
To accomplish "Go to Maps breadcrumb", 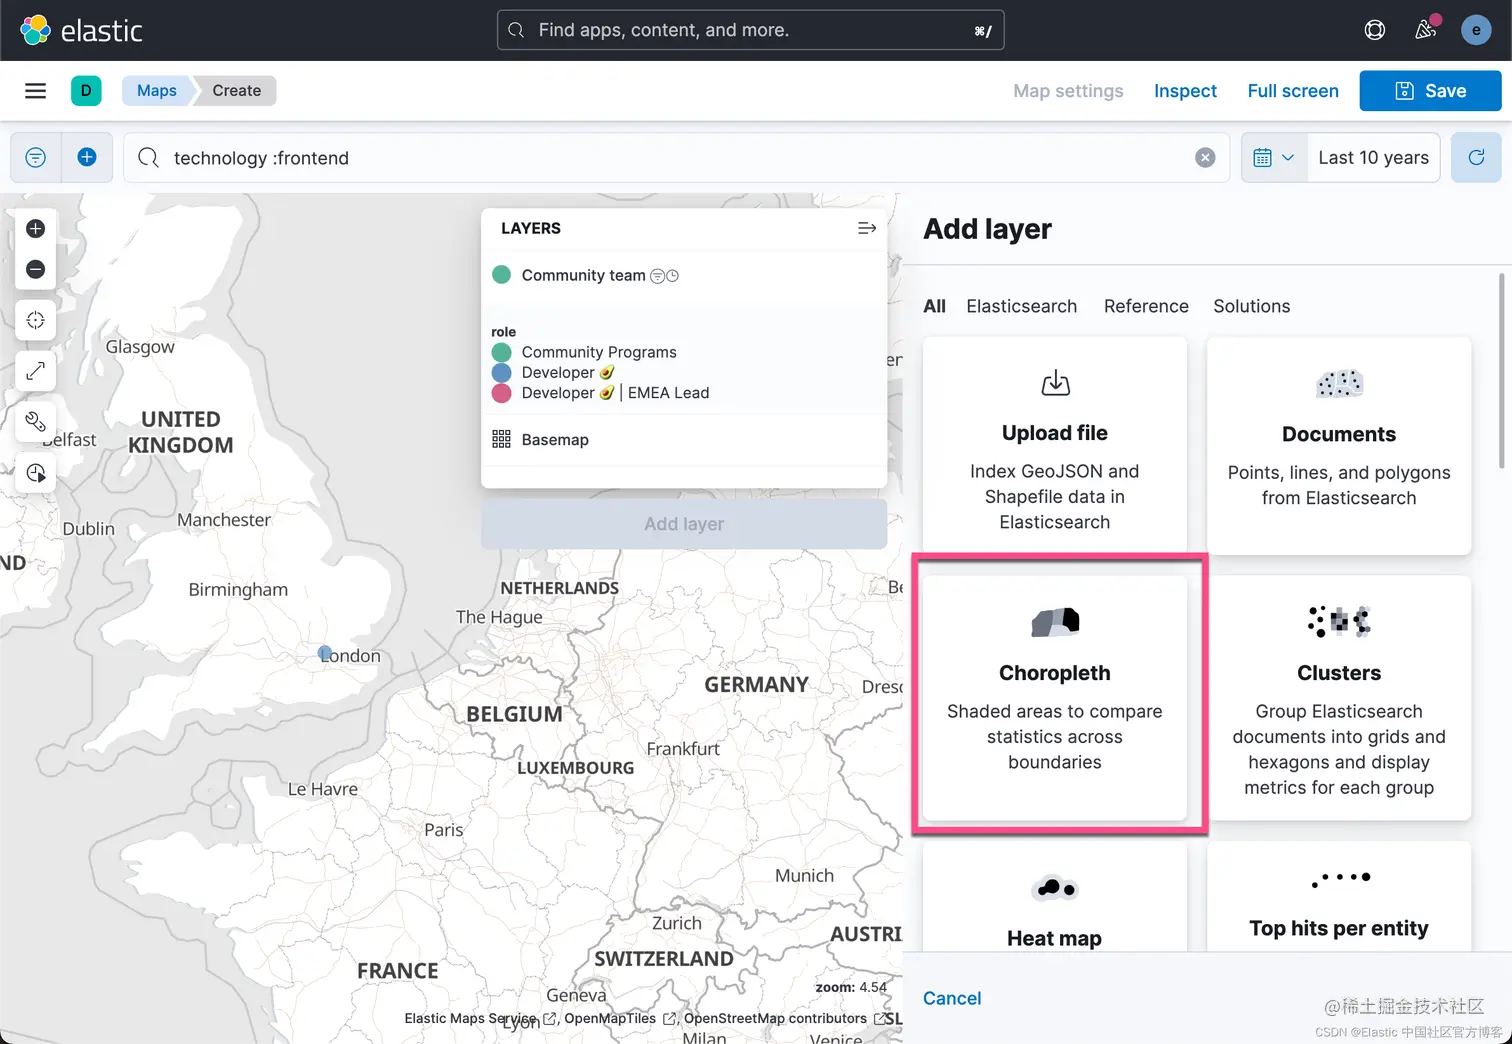I will pos(157,91).
